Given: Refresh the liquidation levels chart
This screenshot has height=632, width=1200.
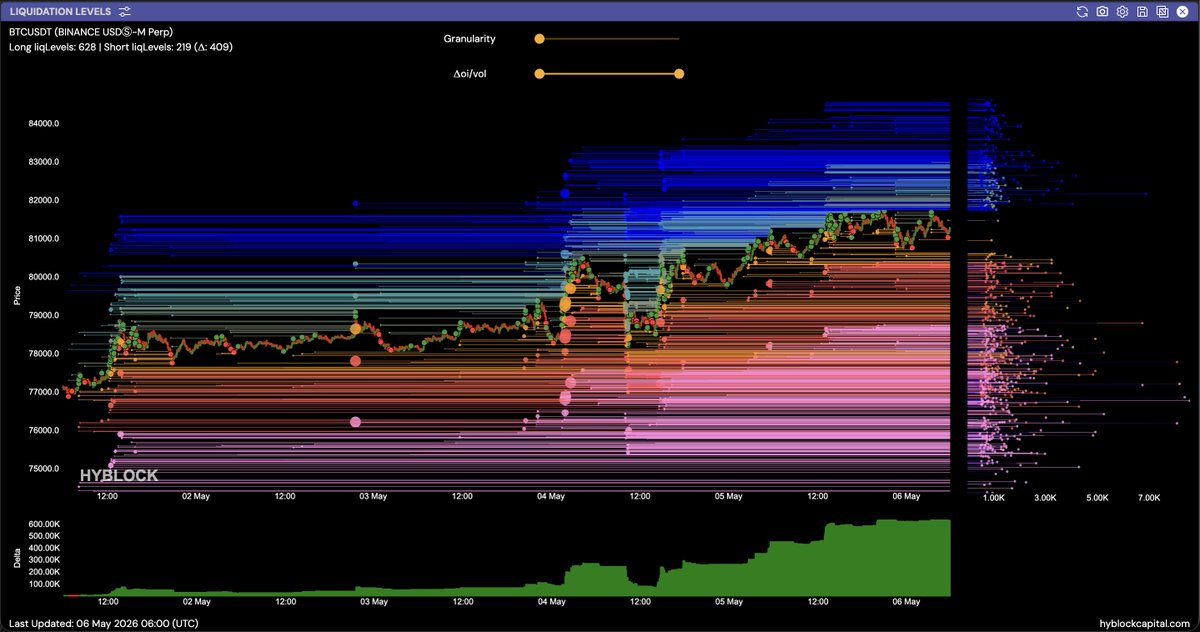Looking at the screenshot, I should (x=1081, y=11).
